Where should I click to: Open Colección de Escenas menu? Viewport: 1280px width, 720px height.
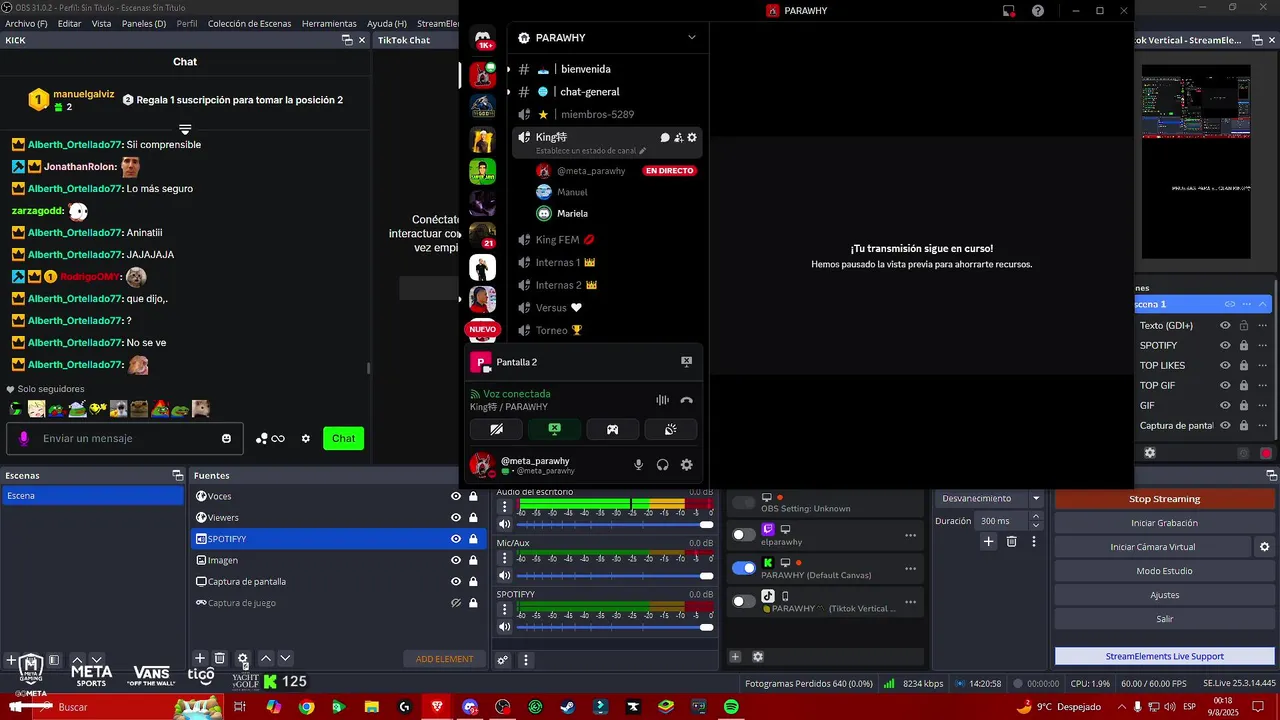pos(251,23)
